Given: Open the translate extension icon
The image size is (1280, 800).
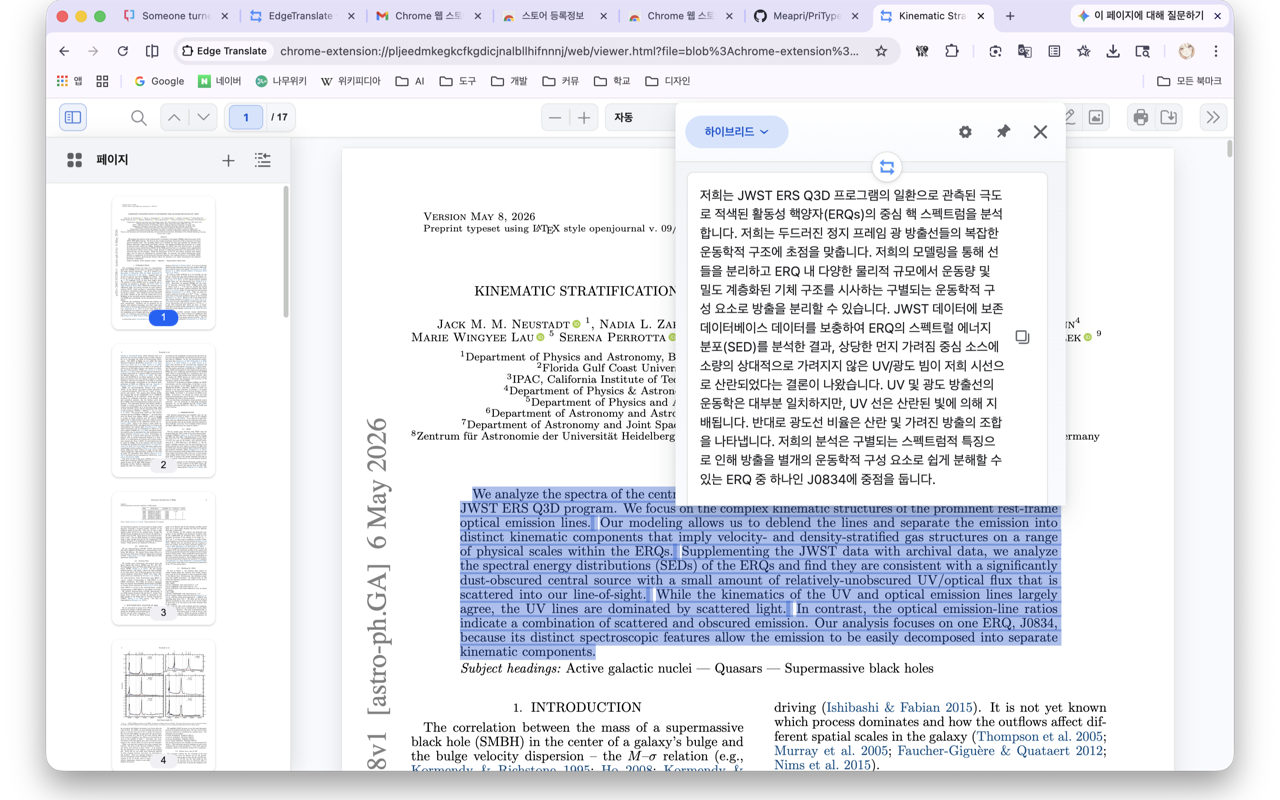Looking at the screenshot, I should (x=1024, y=51).
